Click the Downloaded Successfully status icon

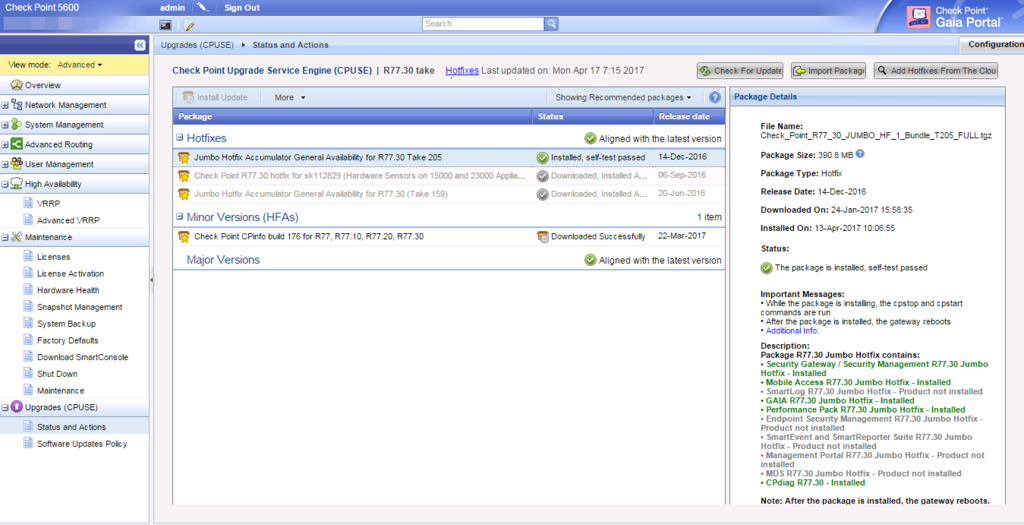(x=542, y=236)
